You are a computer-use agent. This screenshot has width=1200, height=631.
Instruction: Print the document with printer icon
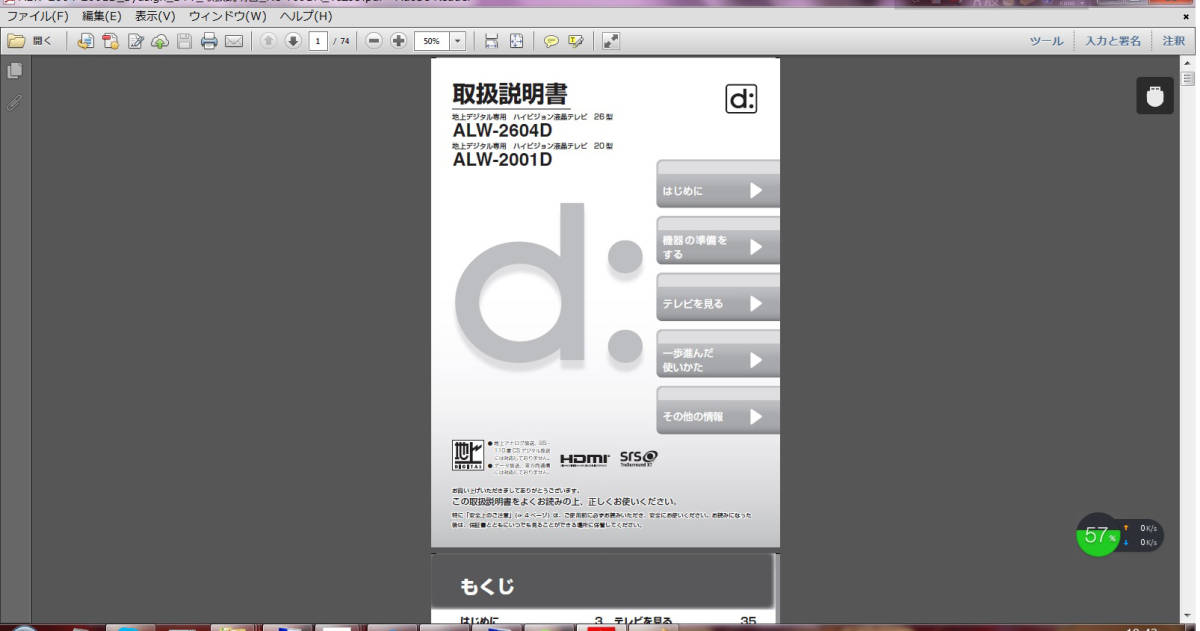click(209, 41)
